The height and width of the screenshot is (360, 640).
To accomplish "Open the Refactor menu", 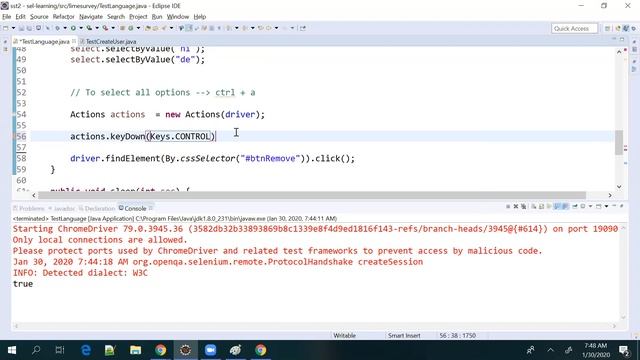I will tap(64, 17).
